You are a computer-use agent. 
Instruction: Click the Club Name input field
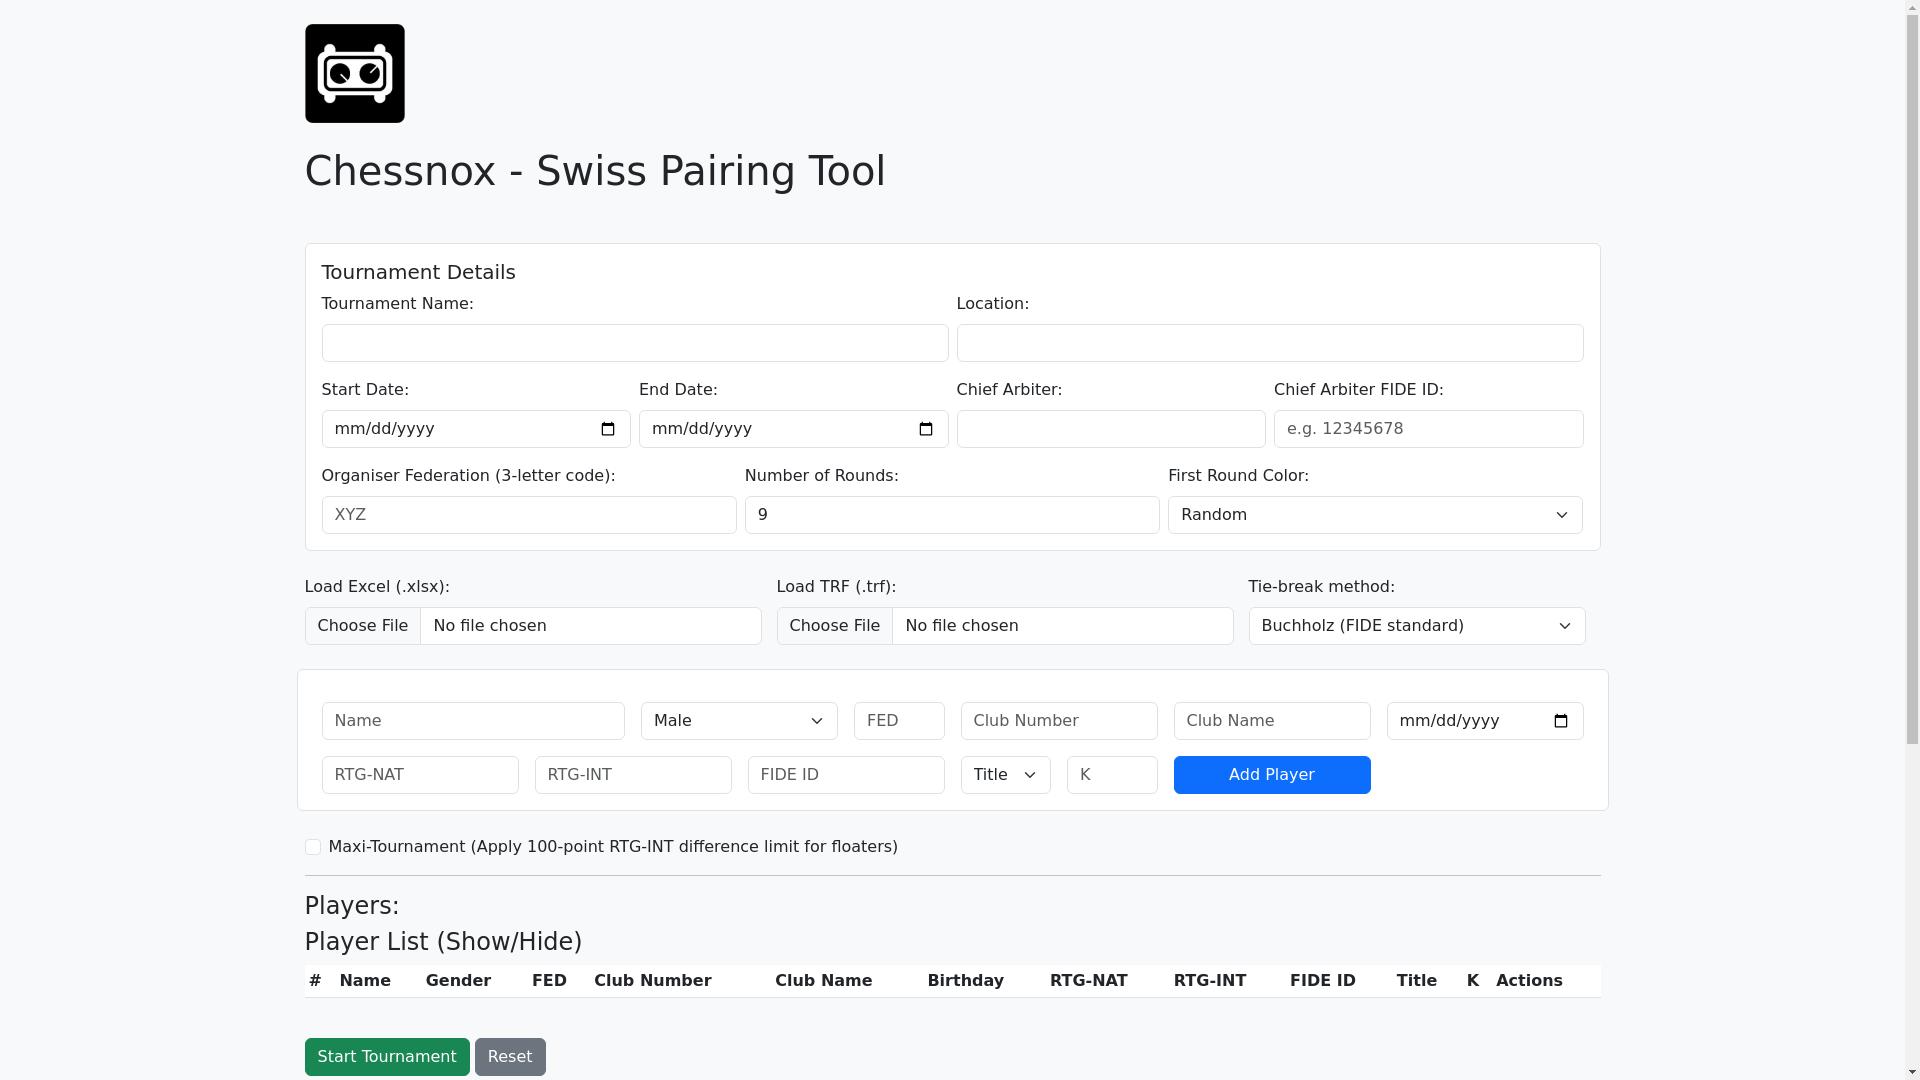[1272, 721]
